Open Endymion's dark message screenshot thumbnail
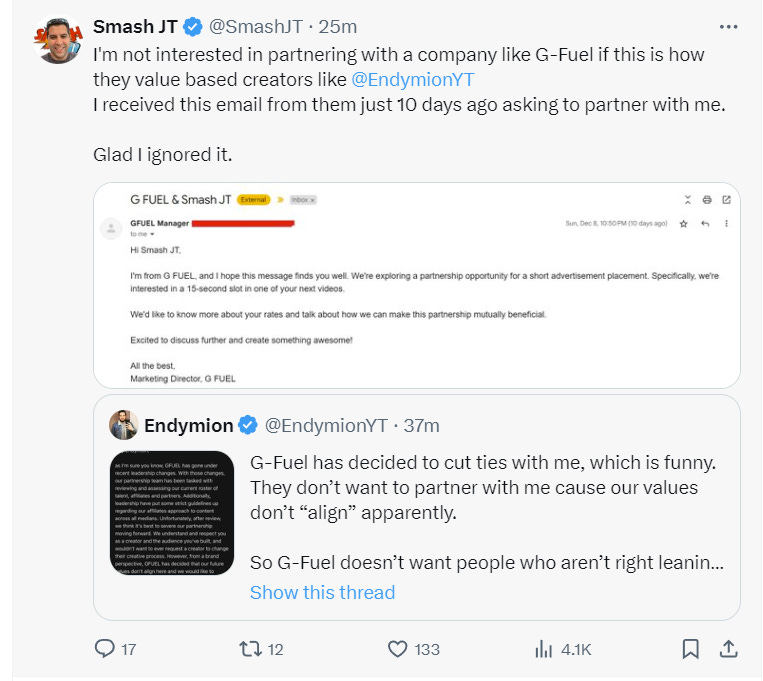 tap(172, 513)
